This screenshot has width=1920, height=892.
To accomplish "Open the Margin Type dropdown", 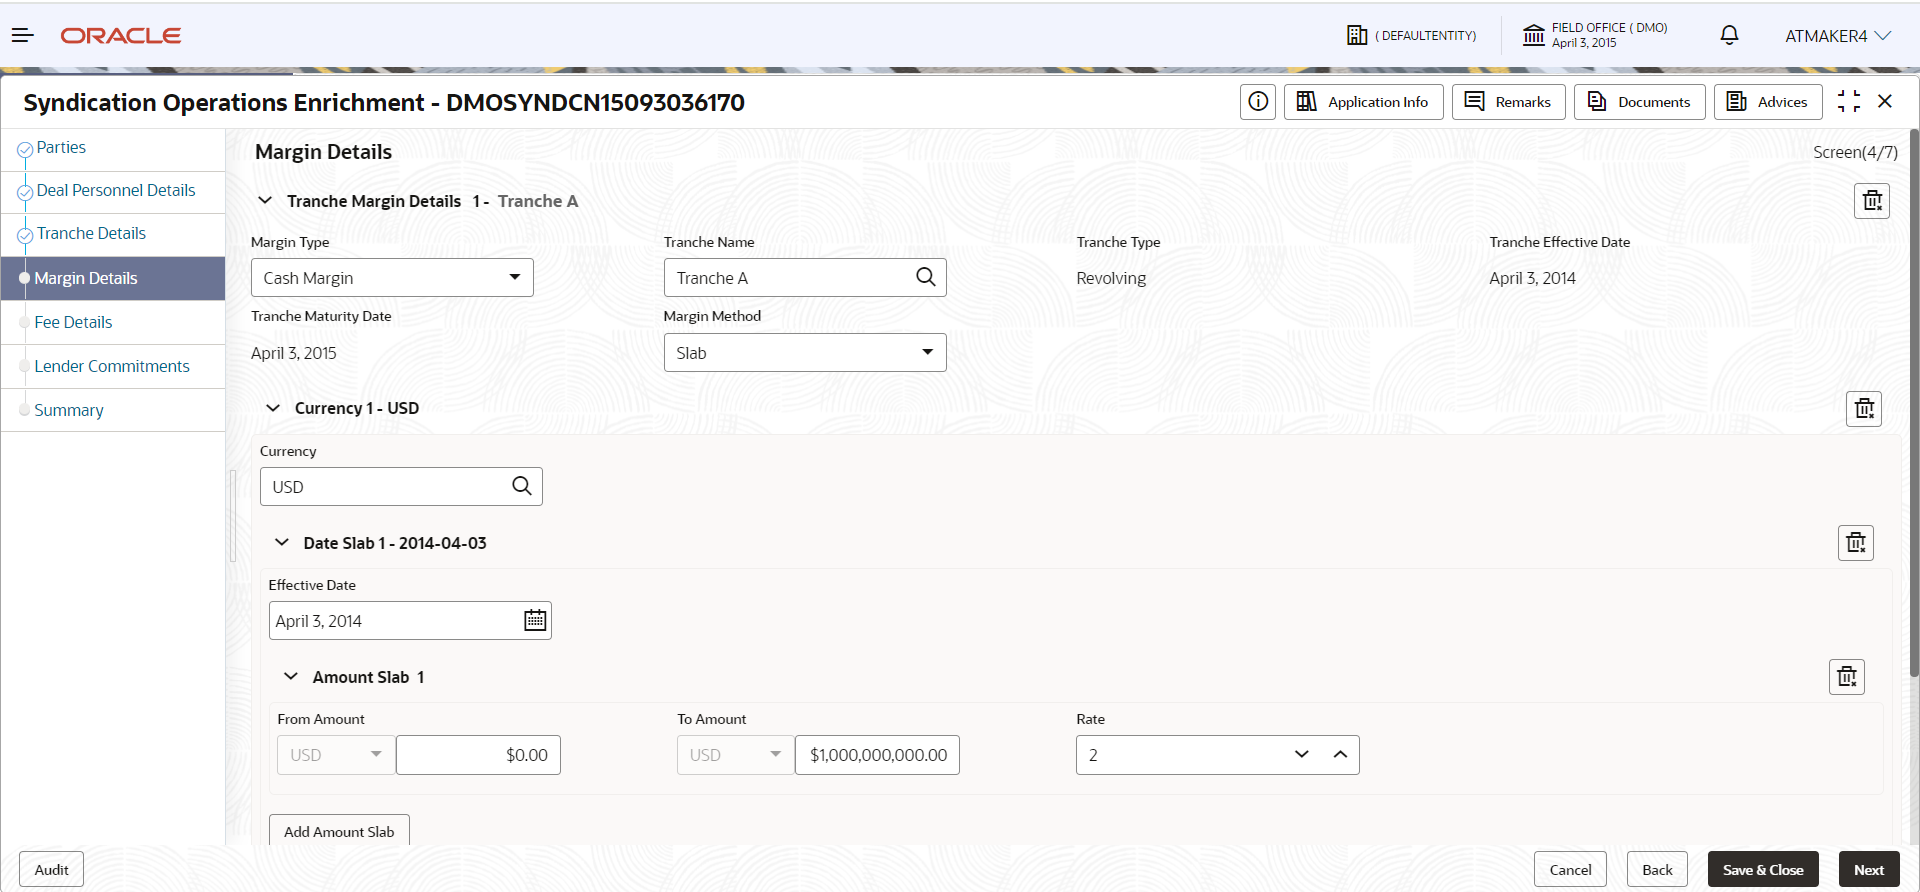I will coord(392,278).
